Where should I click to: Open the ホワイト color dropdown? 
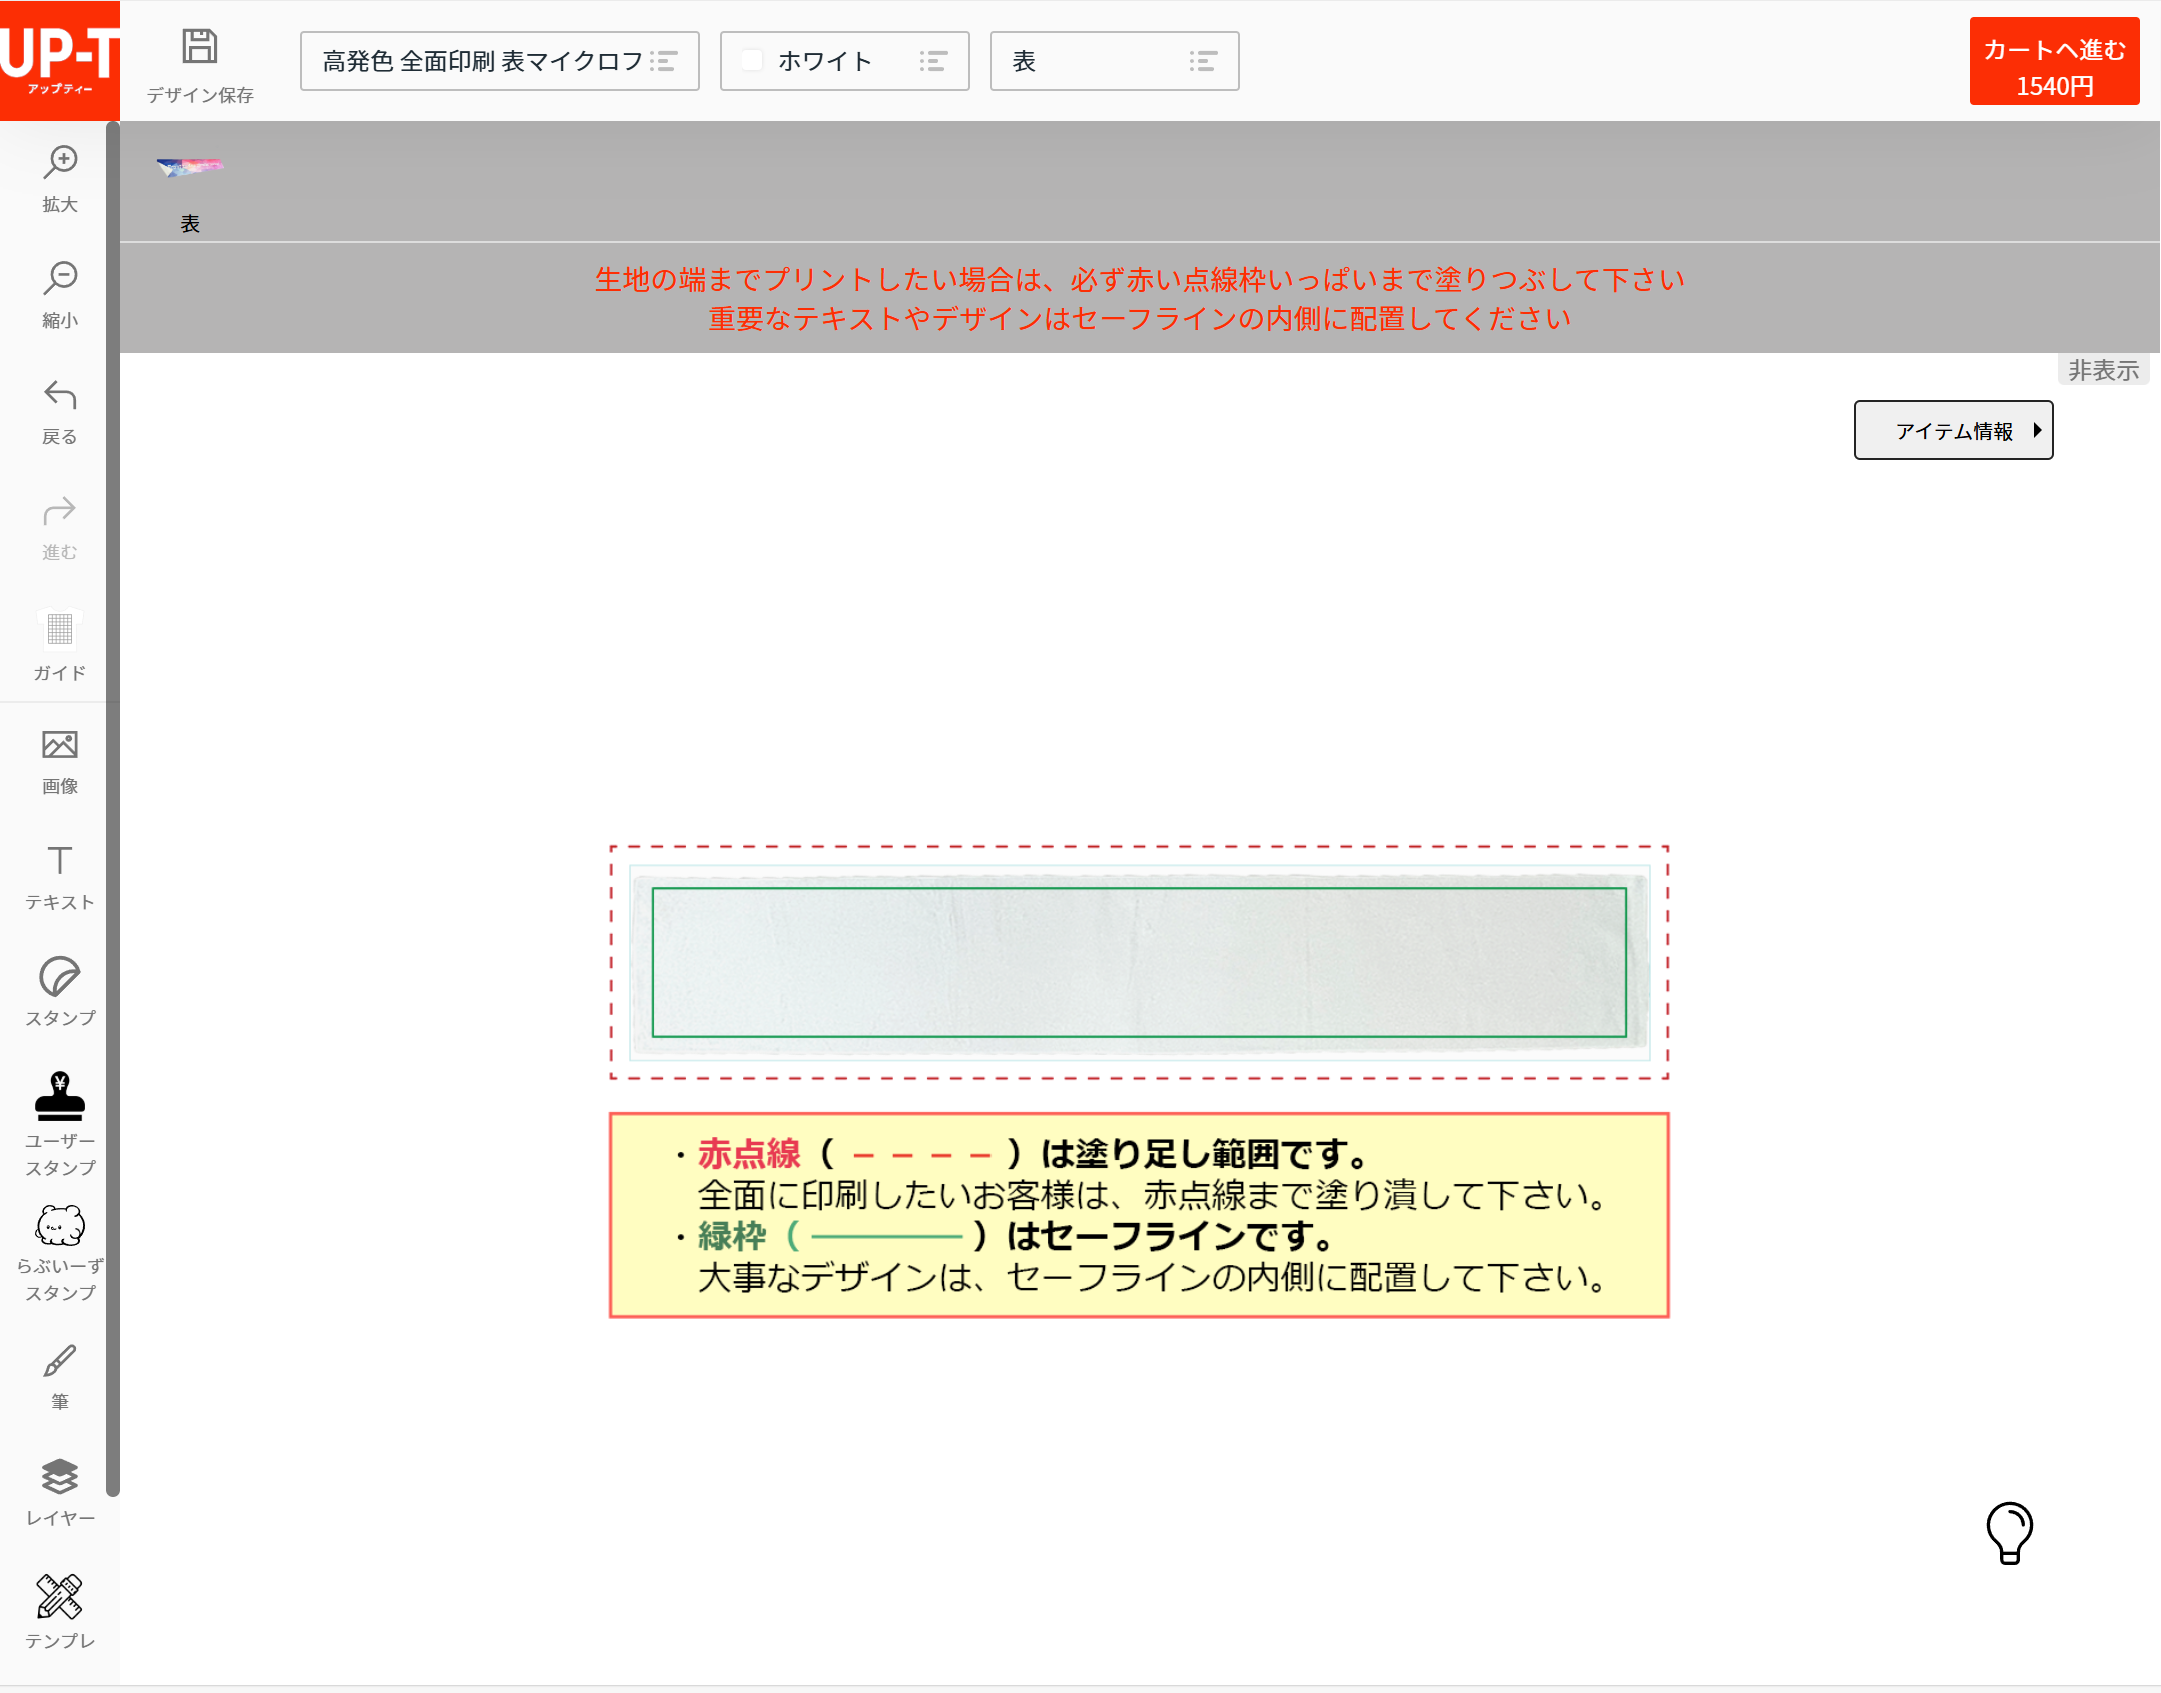[x=843, y=61]
